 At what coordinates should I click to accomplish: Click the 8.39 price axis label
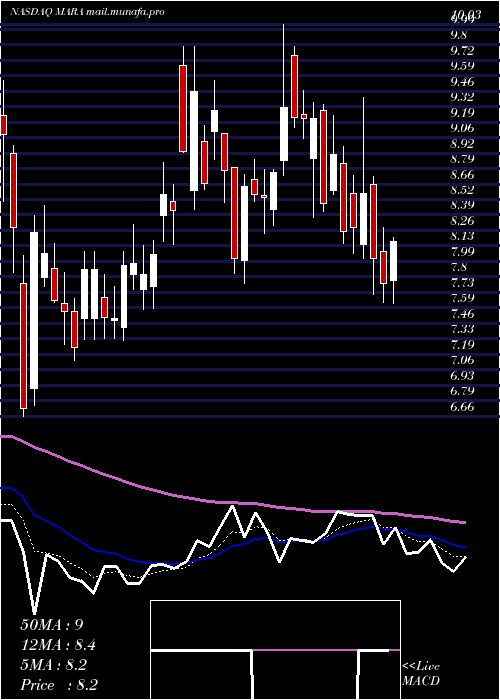(x=462, y=205)
